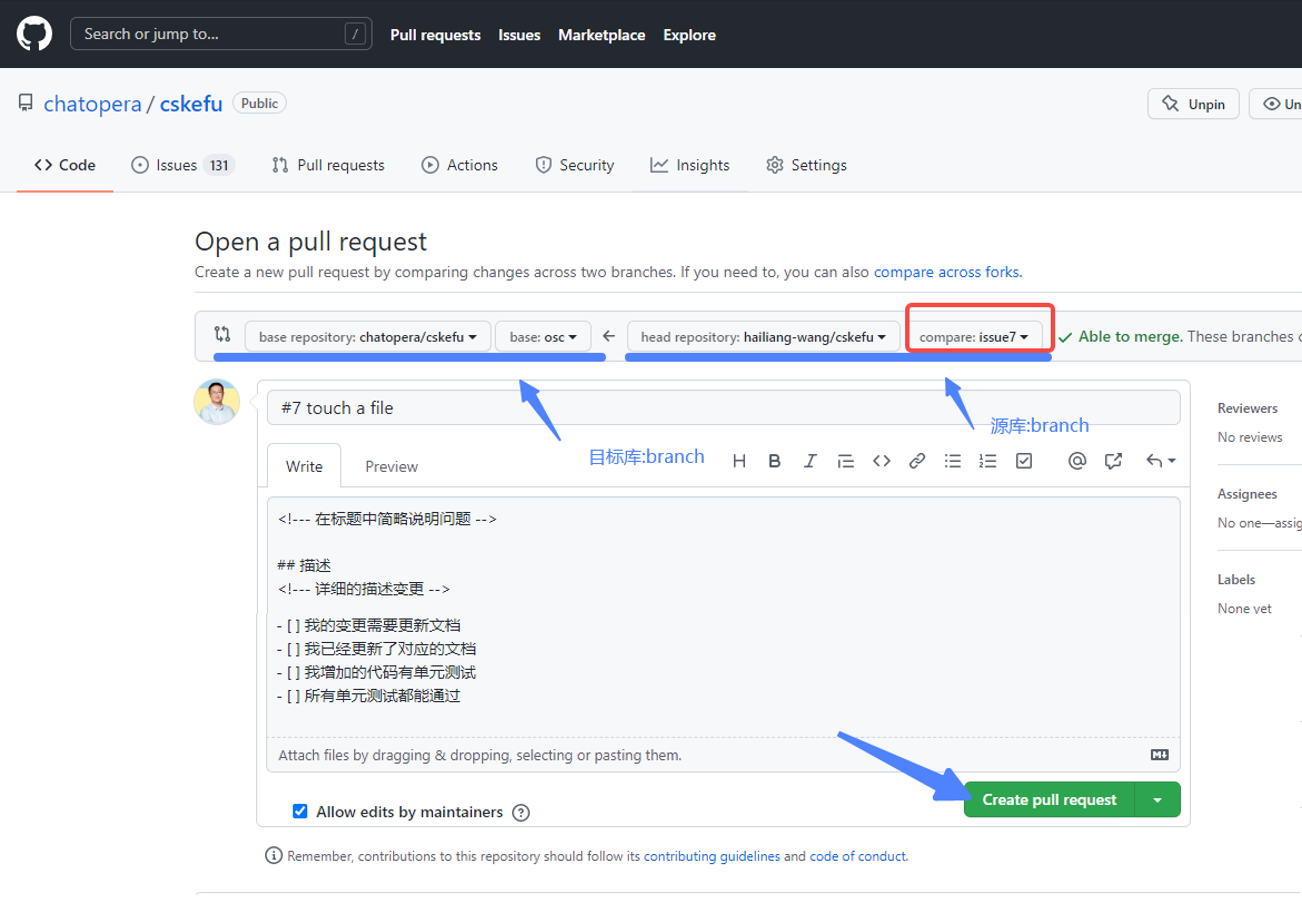Click the compare branches swap icon
The width and height of the screenshot is (1302, 901).
pos(223,335)
